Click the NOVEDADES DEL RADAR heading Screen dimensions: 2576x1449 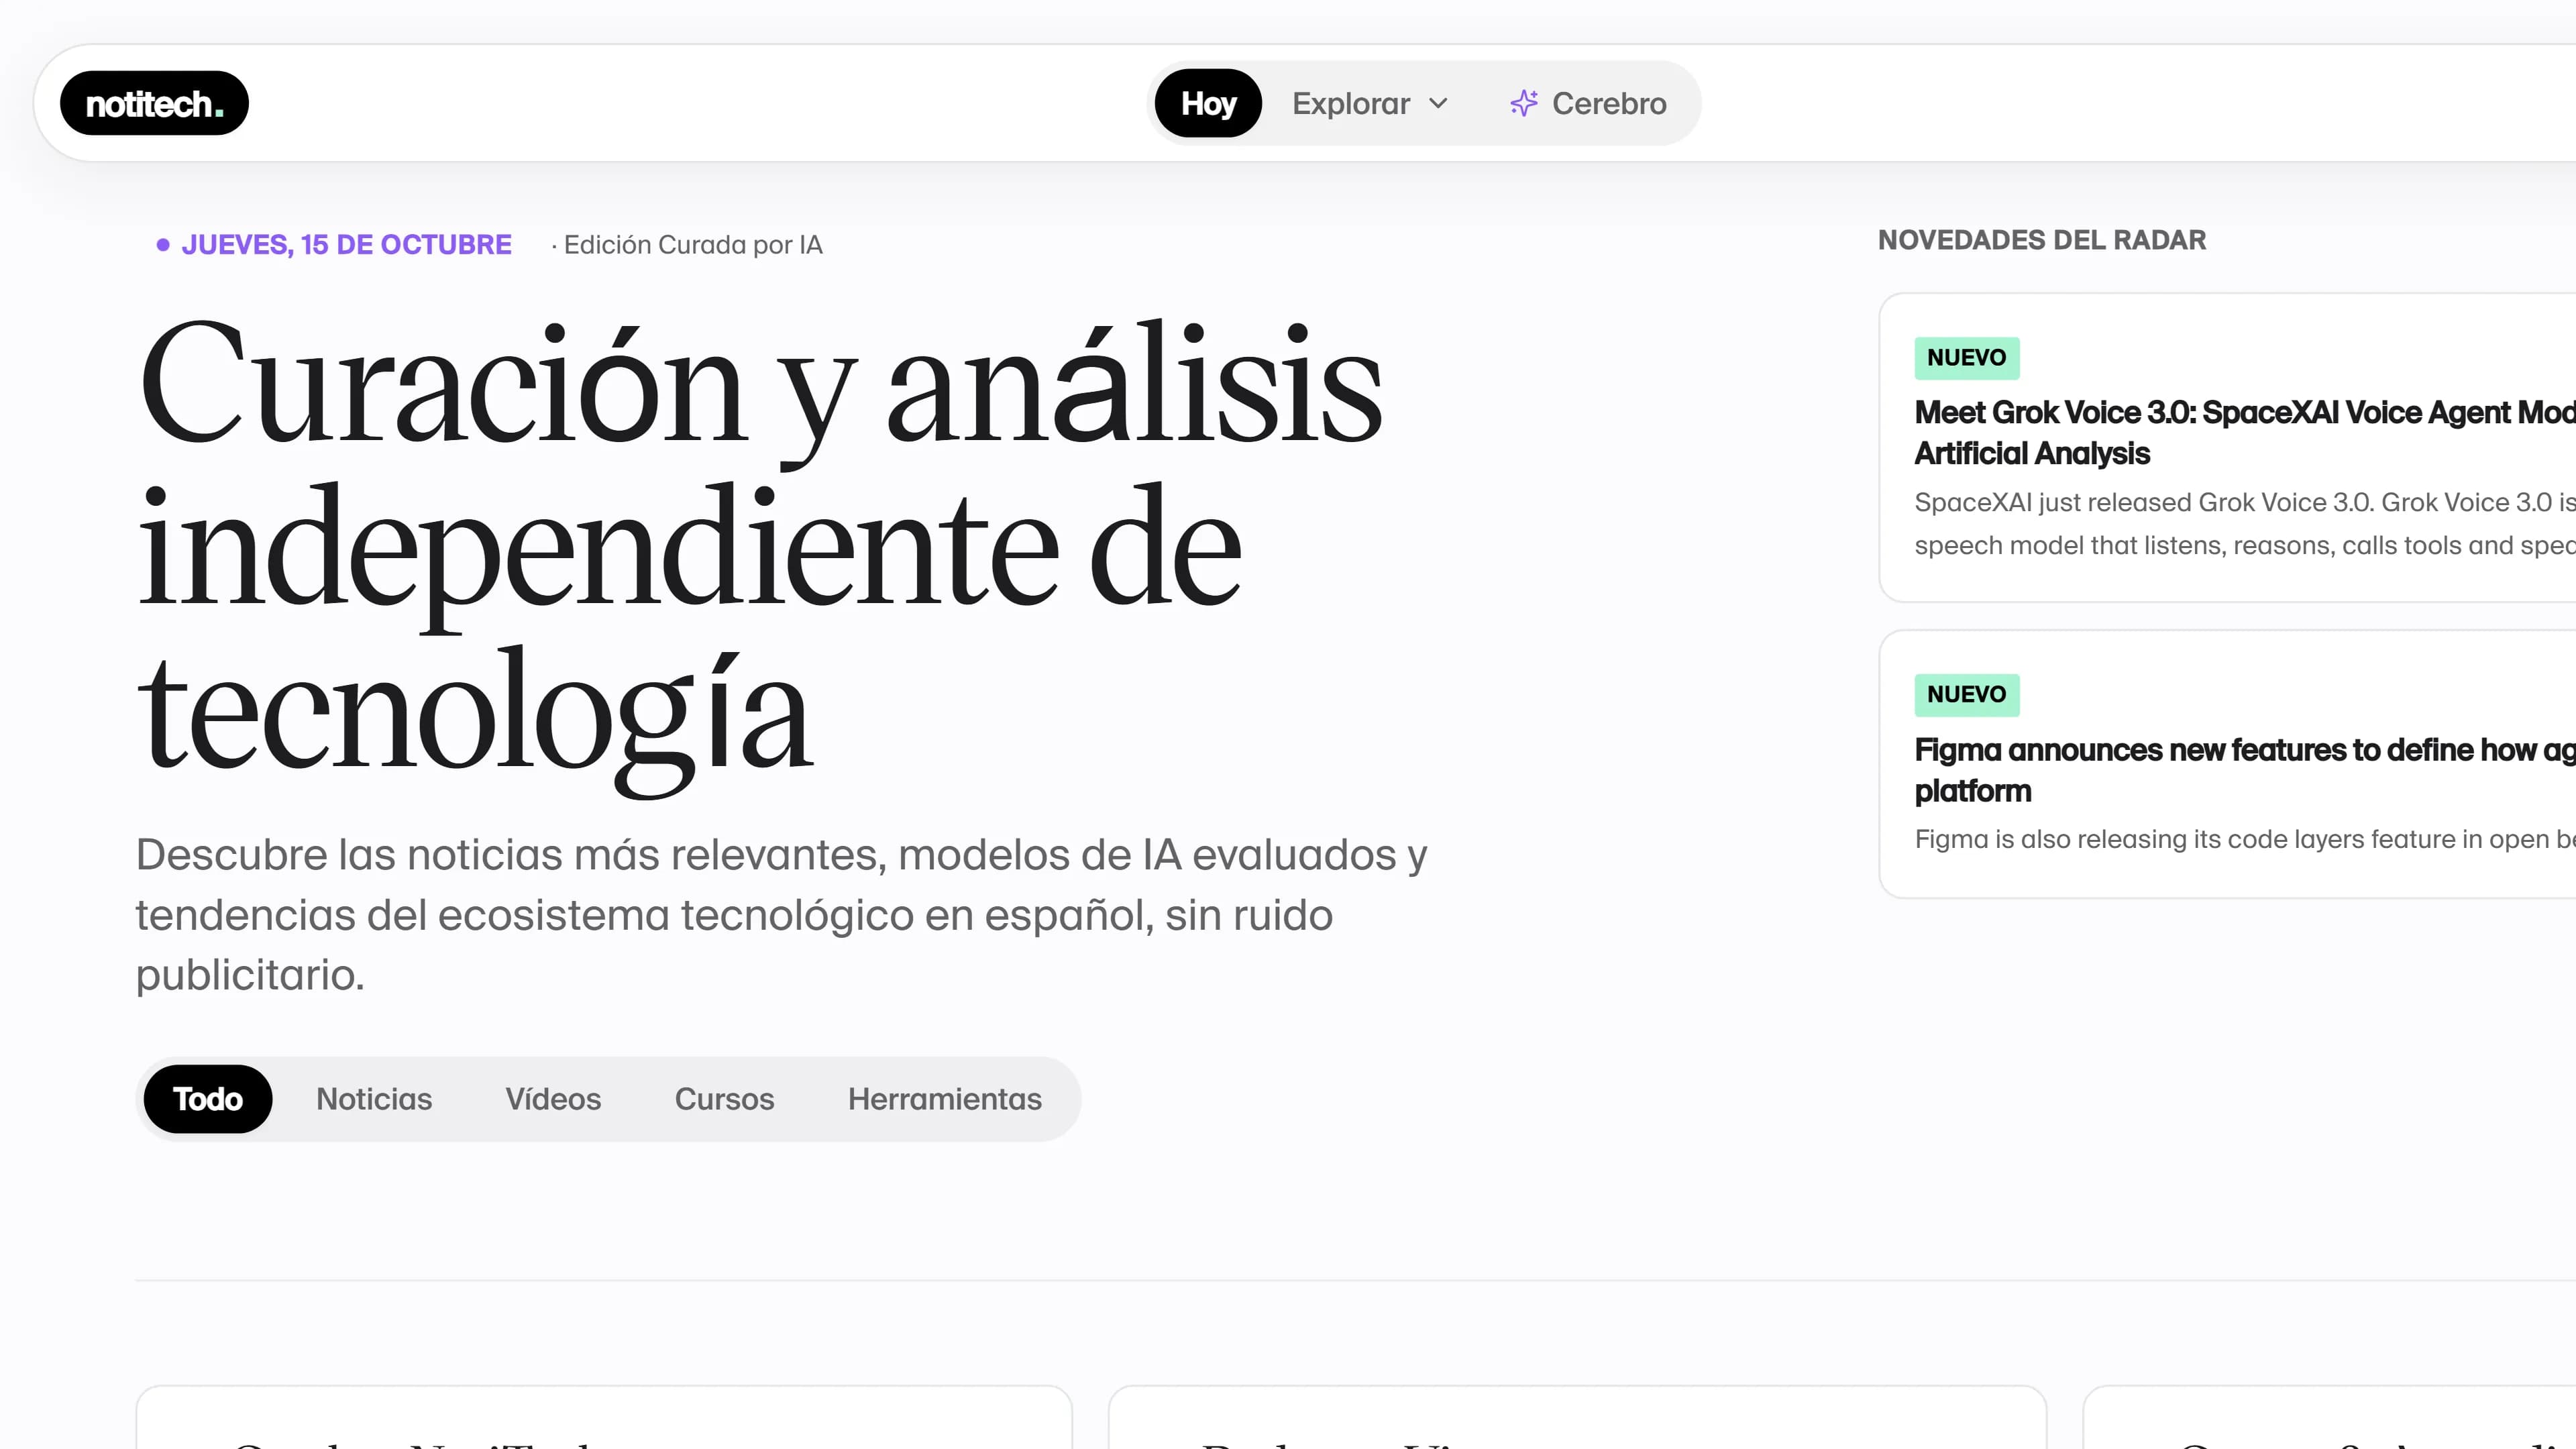(x=2042, y=240)
